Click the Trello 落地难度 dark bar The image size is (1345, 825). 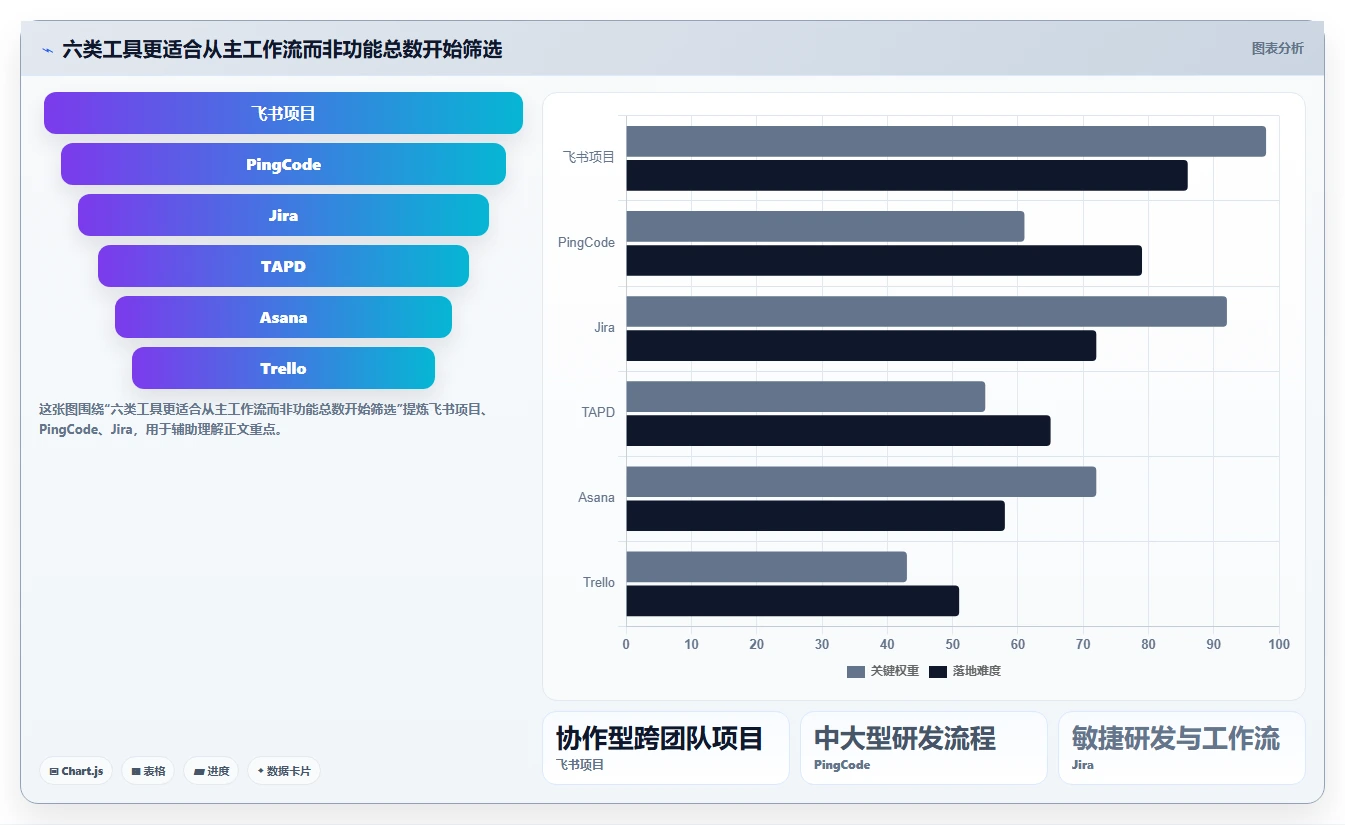[793, 601]
